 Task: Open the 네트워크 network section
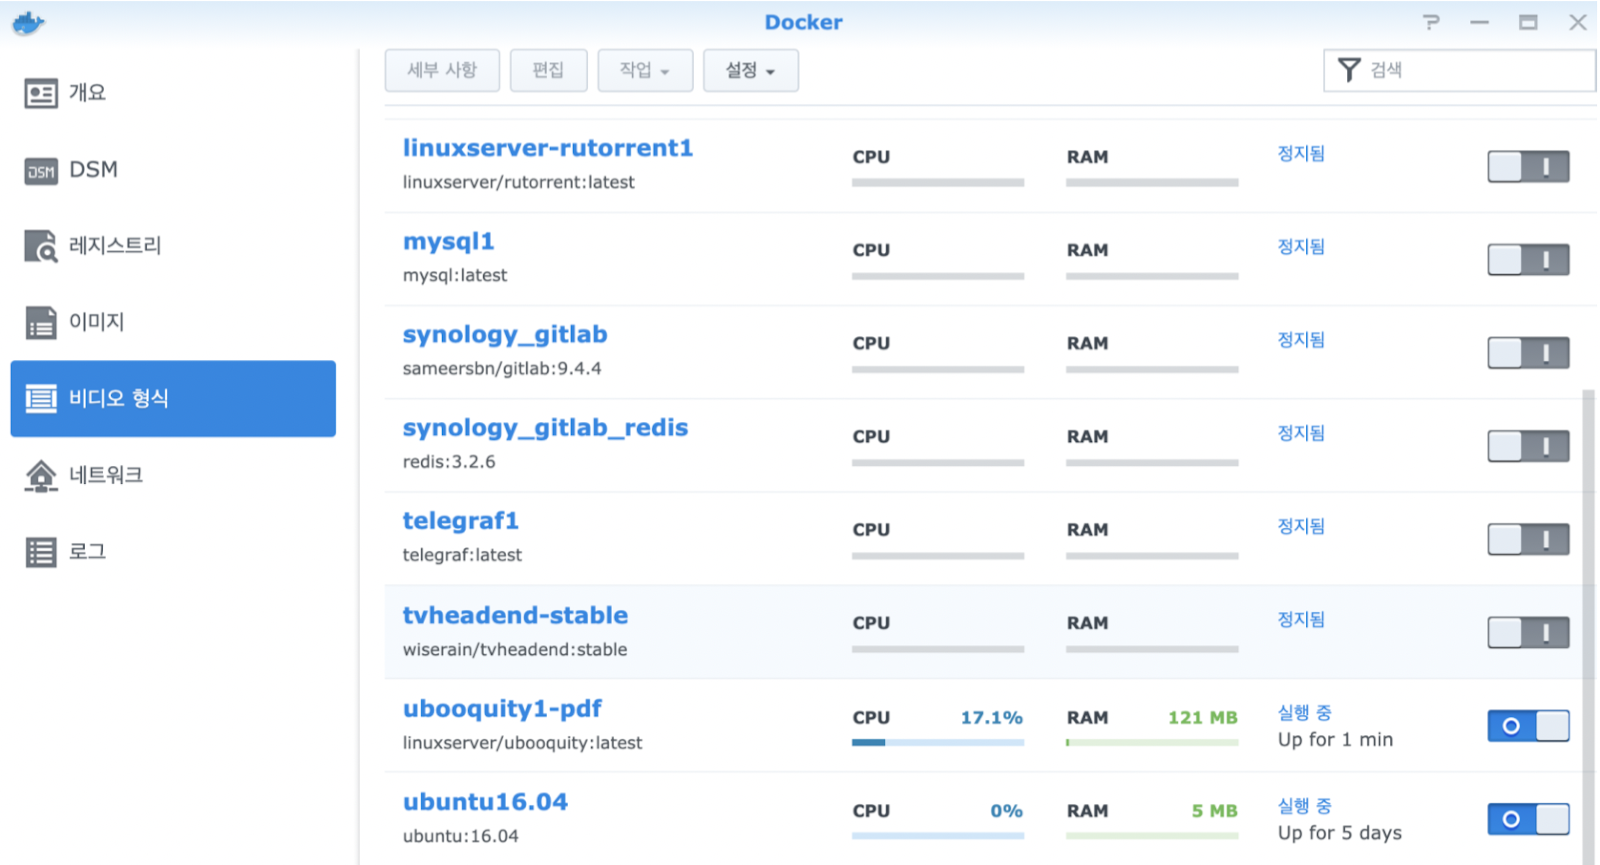click(x=173, y=475)
